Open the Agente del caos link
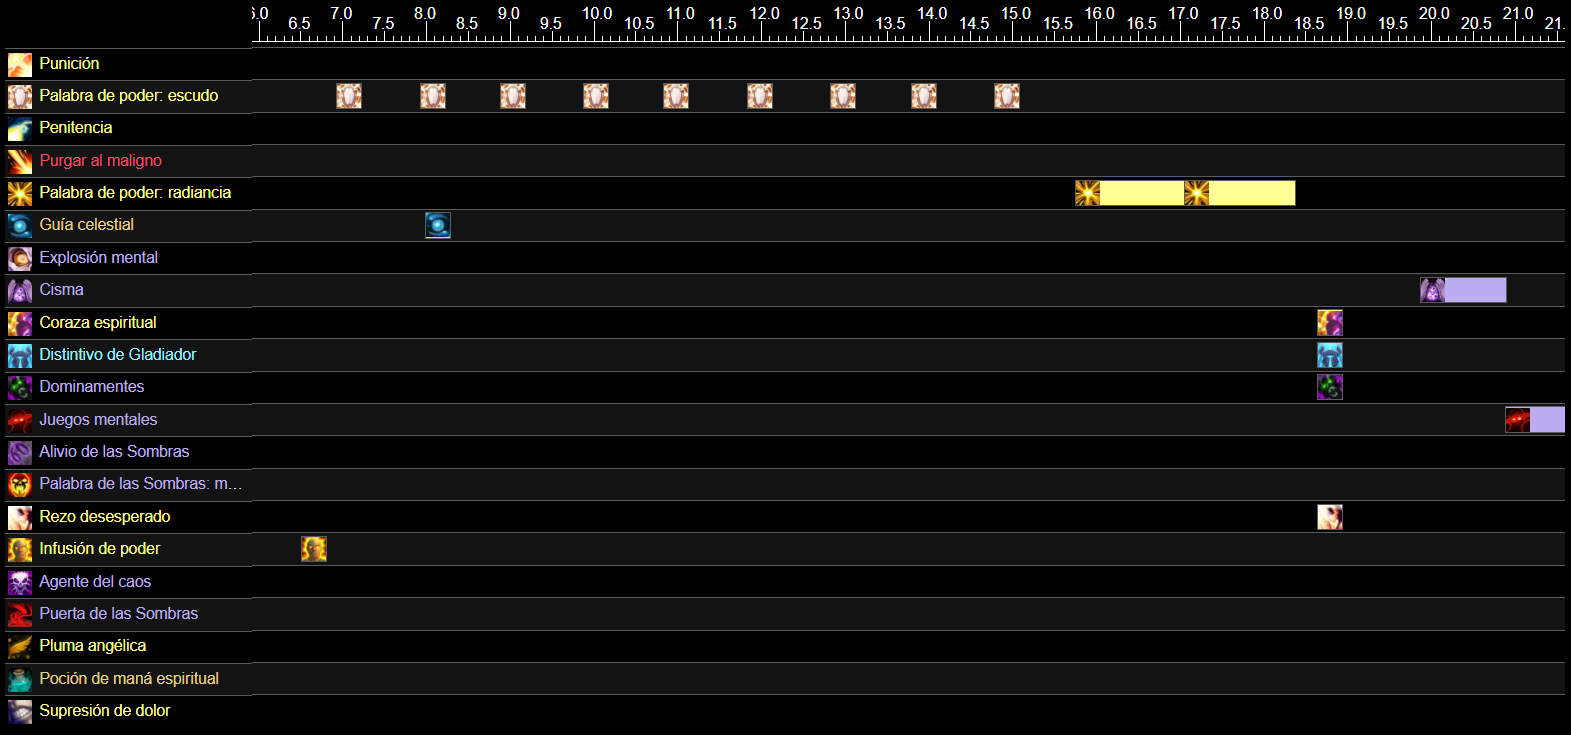The width and height of the screenshot is (1571, 735). [x=95, y=581]
